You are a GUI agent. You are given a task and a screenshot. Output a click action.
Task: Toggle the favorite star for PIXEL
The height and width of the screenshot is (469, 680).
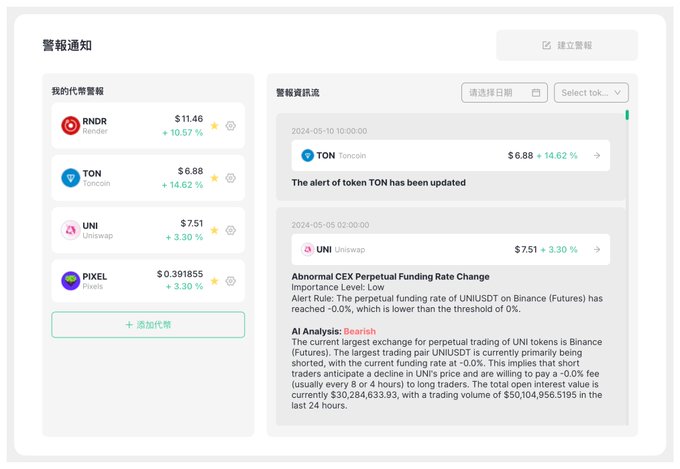[214, 281]
